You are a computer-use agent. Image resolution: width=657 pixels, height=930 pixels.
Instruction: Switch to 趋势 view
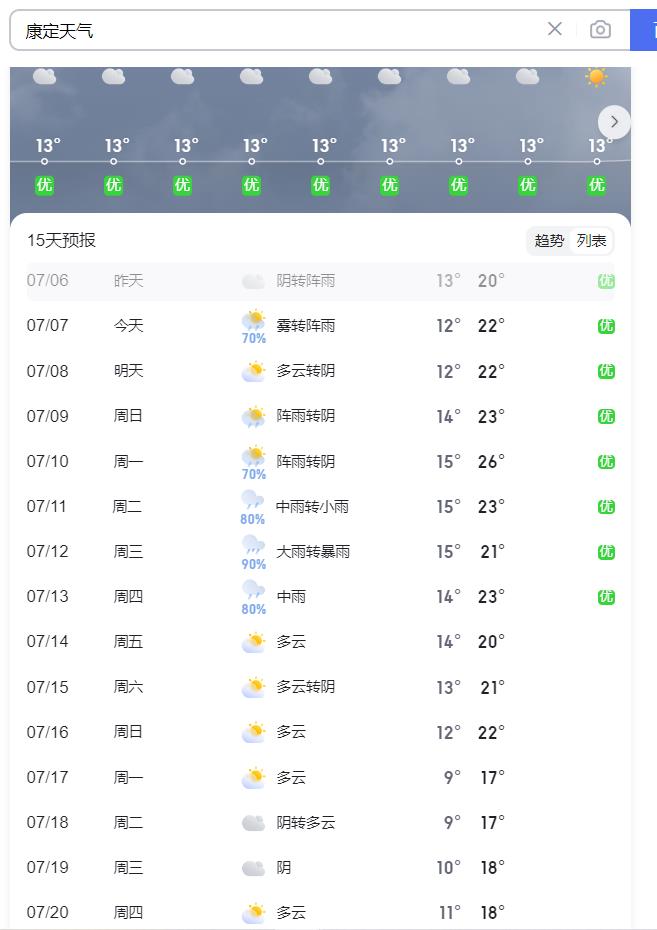549,240
